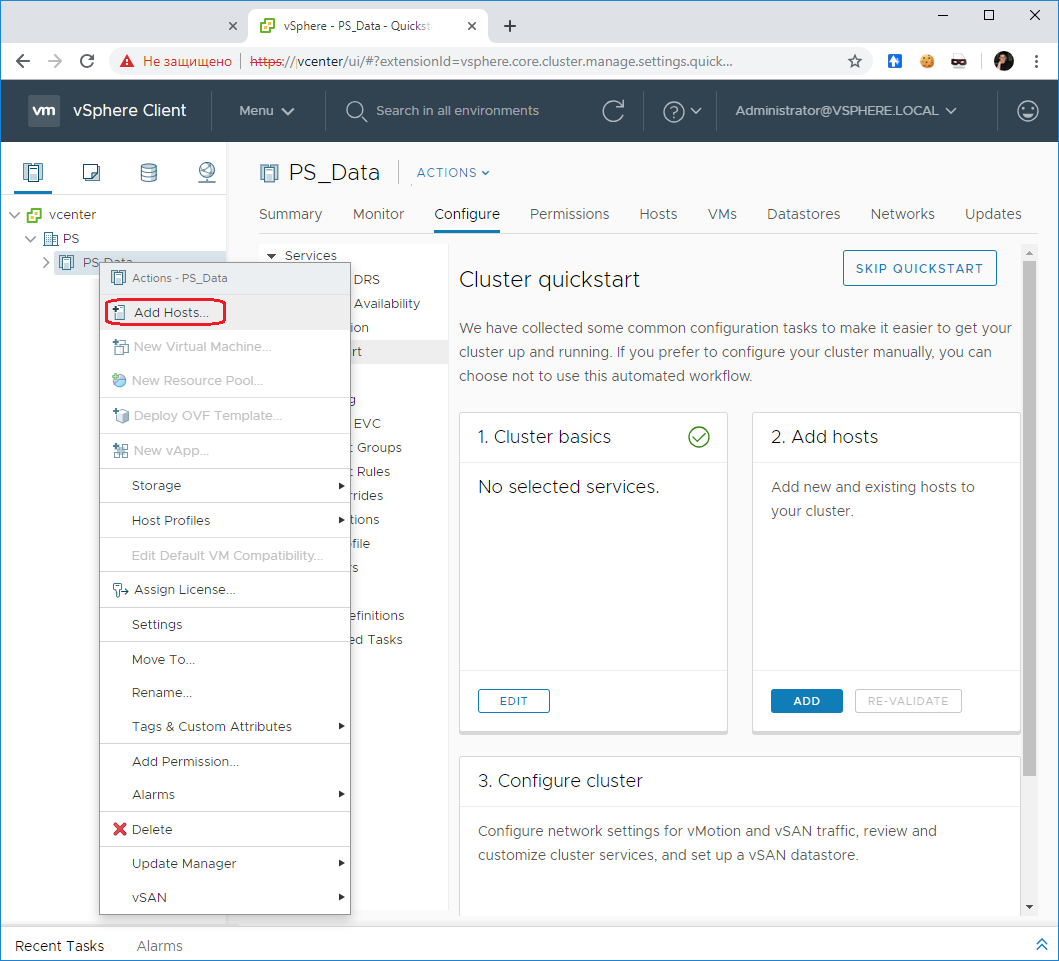Viewport: 1059px width, 961px height.
Task: Open the Storage inventory view icon
Action: (149, 172)
